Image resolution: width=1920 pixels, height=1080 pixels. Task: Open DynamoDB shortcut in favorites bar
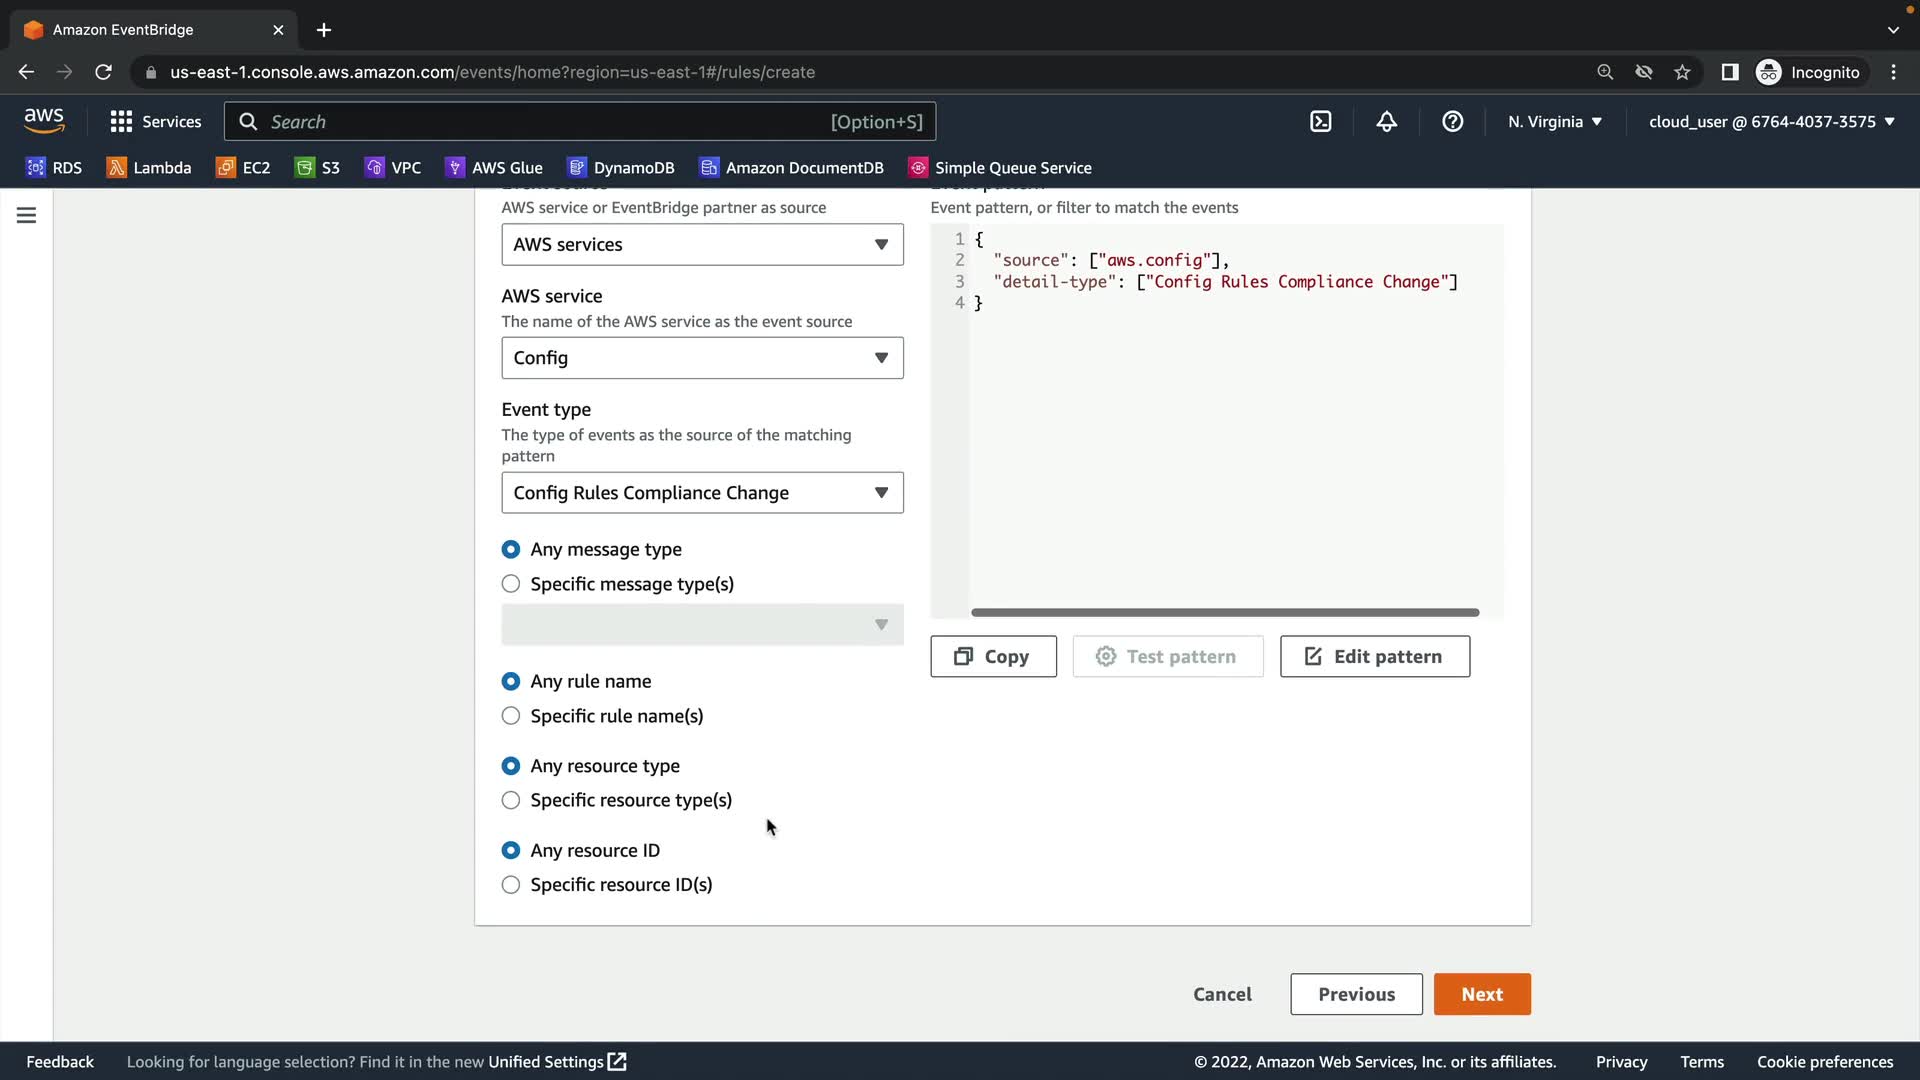pyautogui.click(x=621, y=168)
